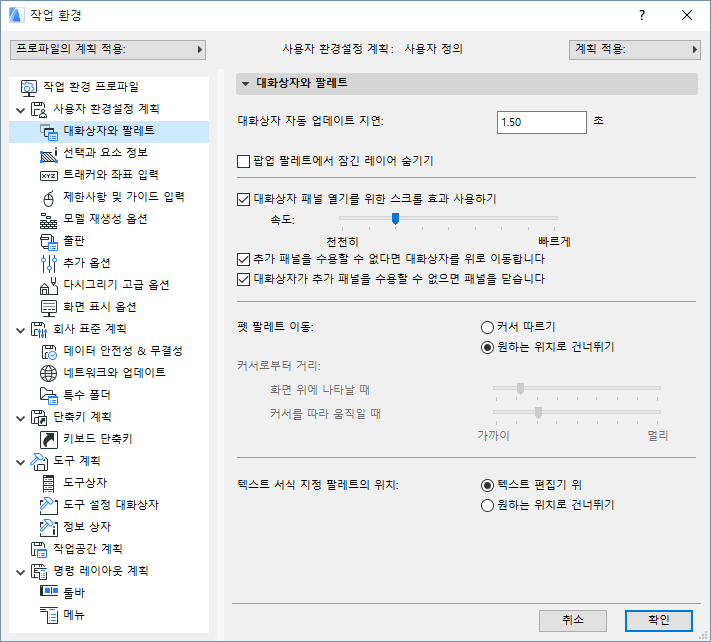Click the 선택과 요소 정보 icon
The height and width of the screenshot is (642, 711).
click(x=49, y=154)
